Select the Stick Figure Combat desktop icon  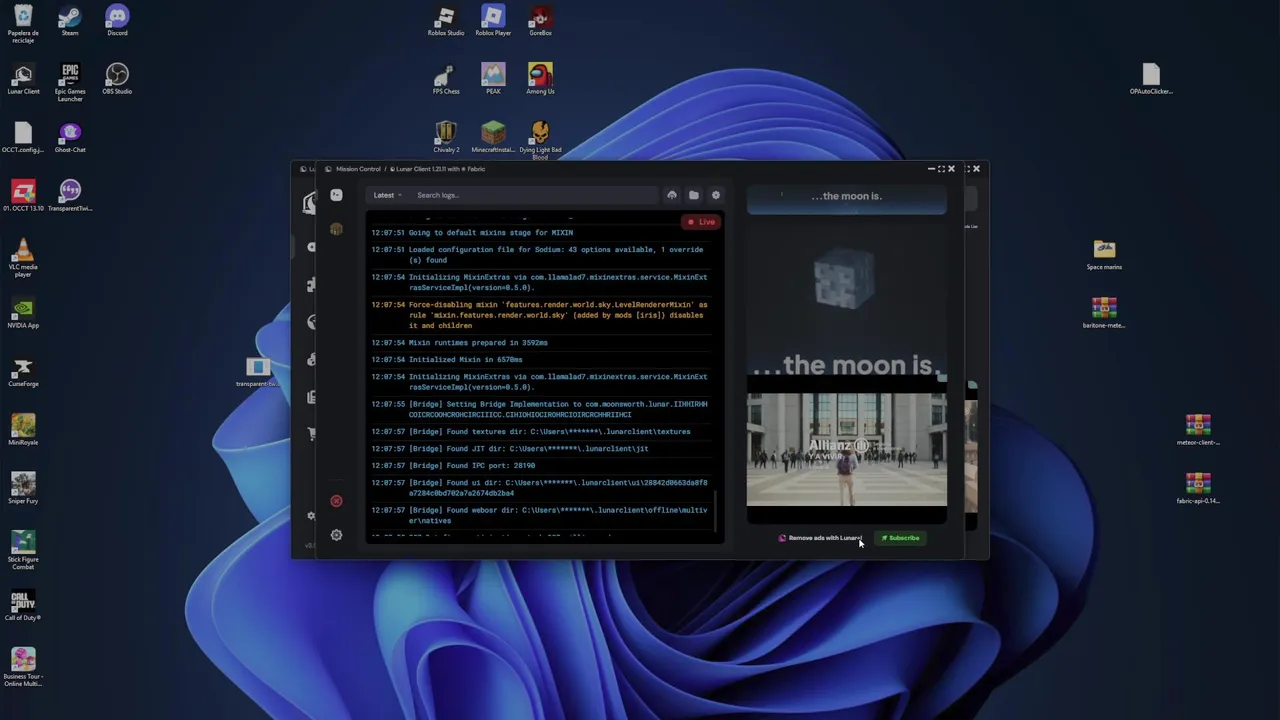[x=23, y=550]
